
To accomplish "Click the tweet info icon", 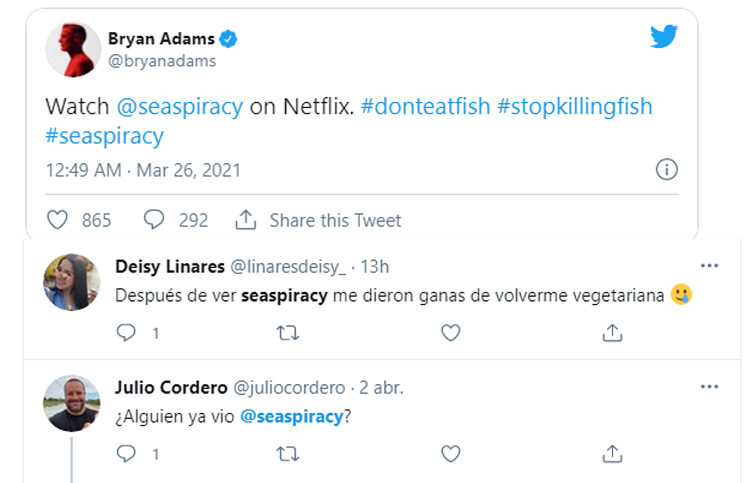I will [667, 168].
